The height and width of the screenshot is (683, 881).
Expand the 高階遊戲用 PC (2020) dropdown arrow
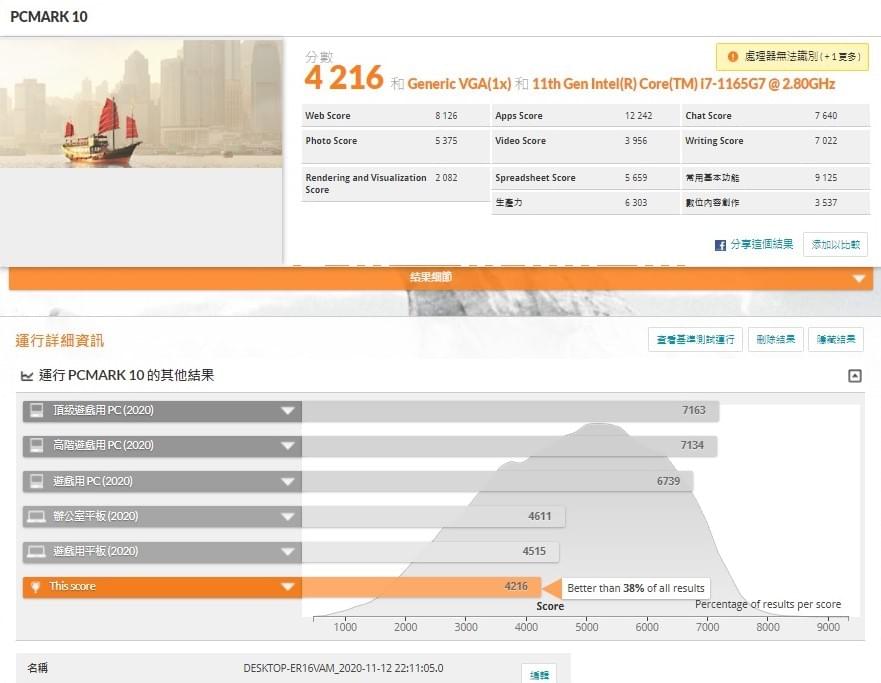point(288,446)
